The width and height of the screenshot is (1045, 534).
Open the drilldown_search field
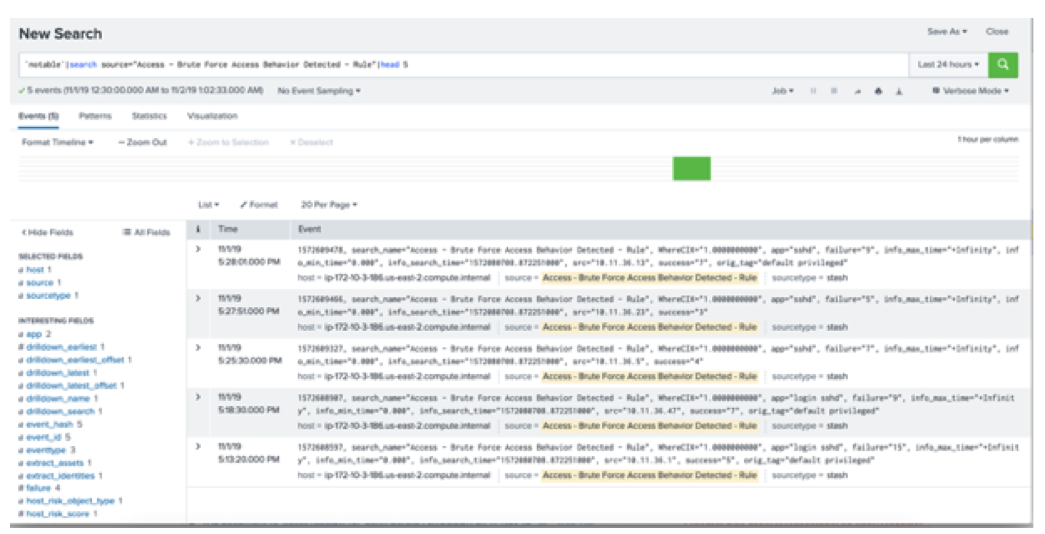tap(60, 411)
